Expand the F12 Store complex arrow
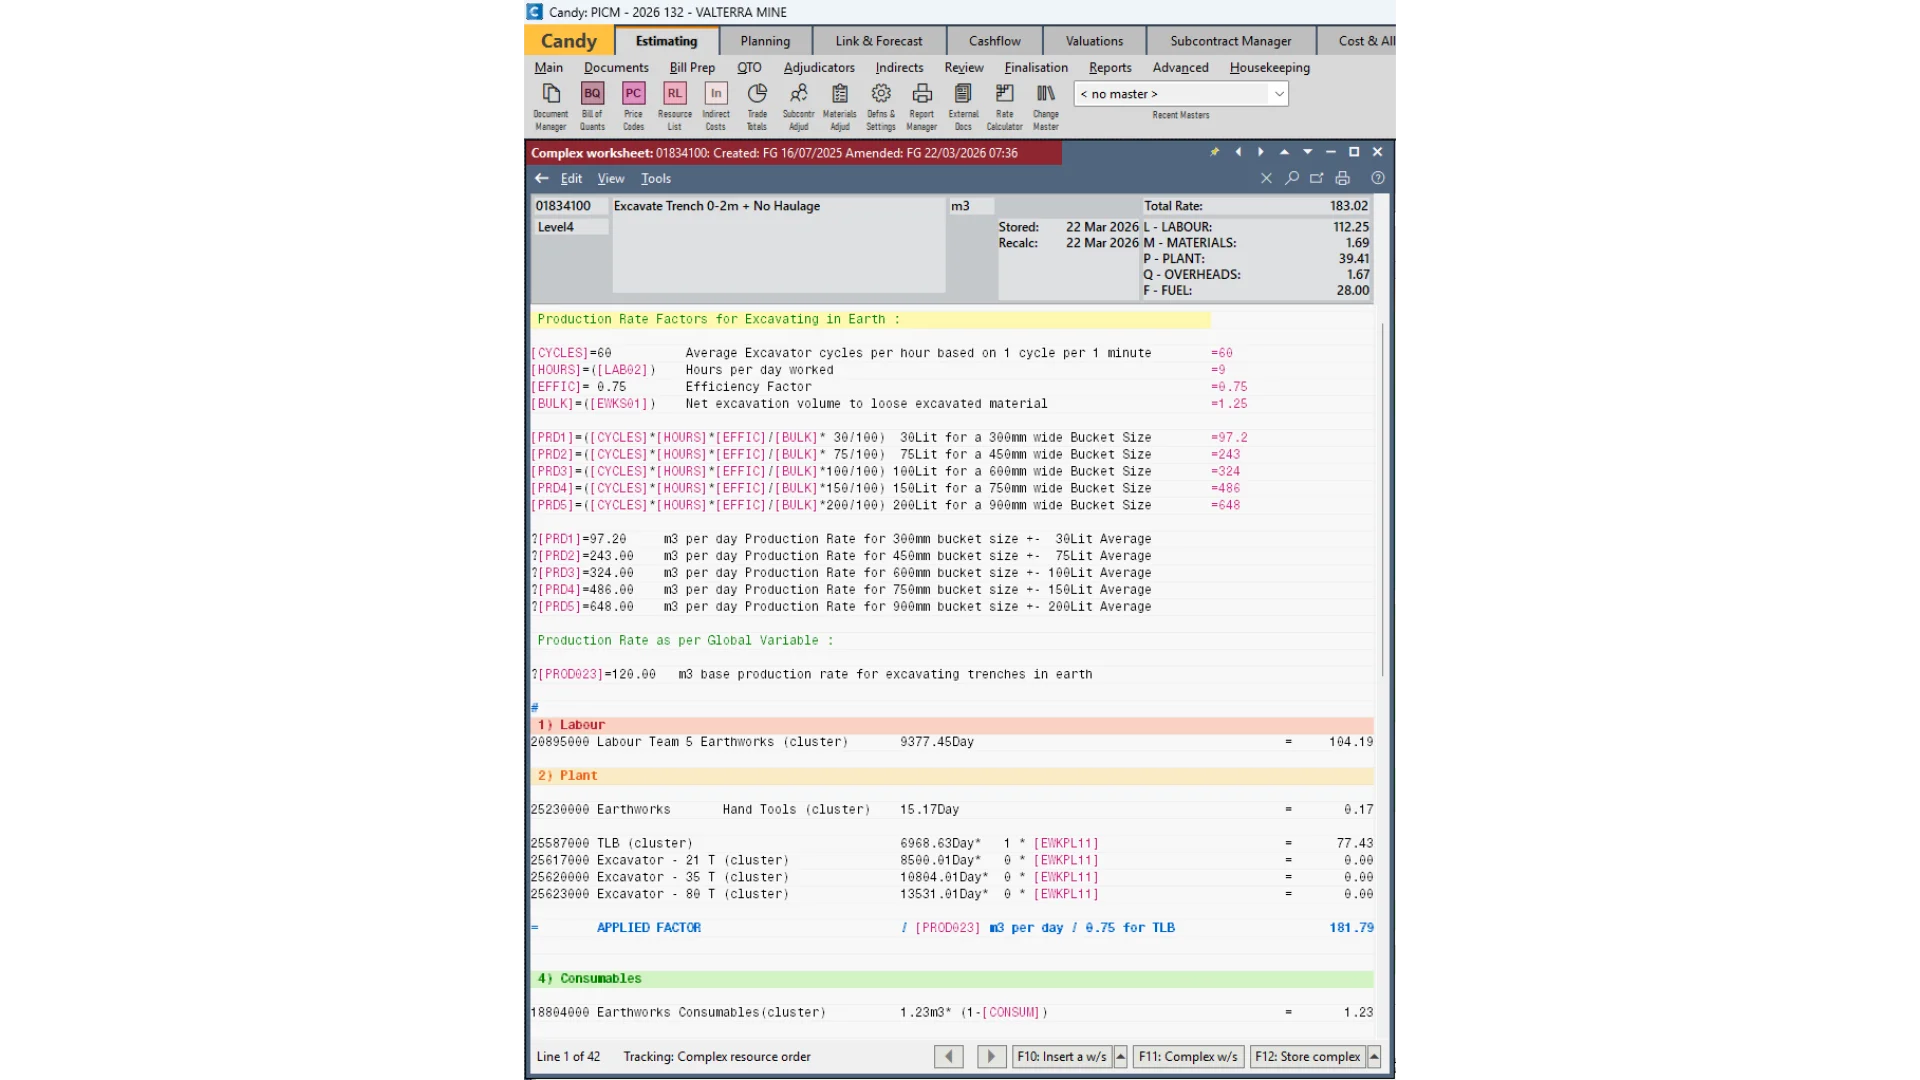This screenshot has height=1080, width=1920. tap(1374, 1056)
